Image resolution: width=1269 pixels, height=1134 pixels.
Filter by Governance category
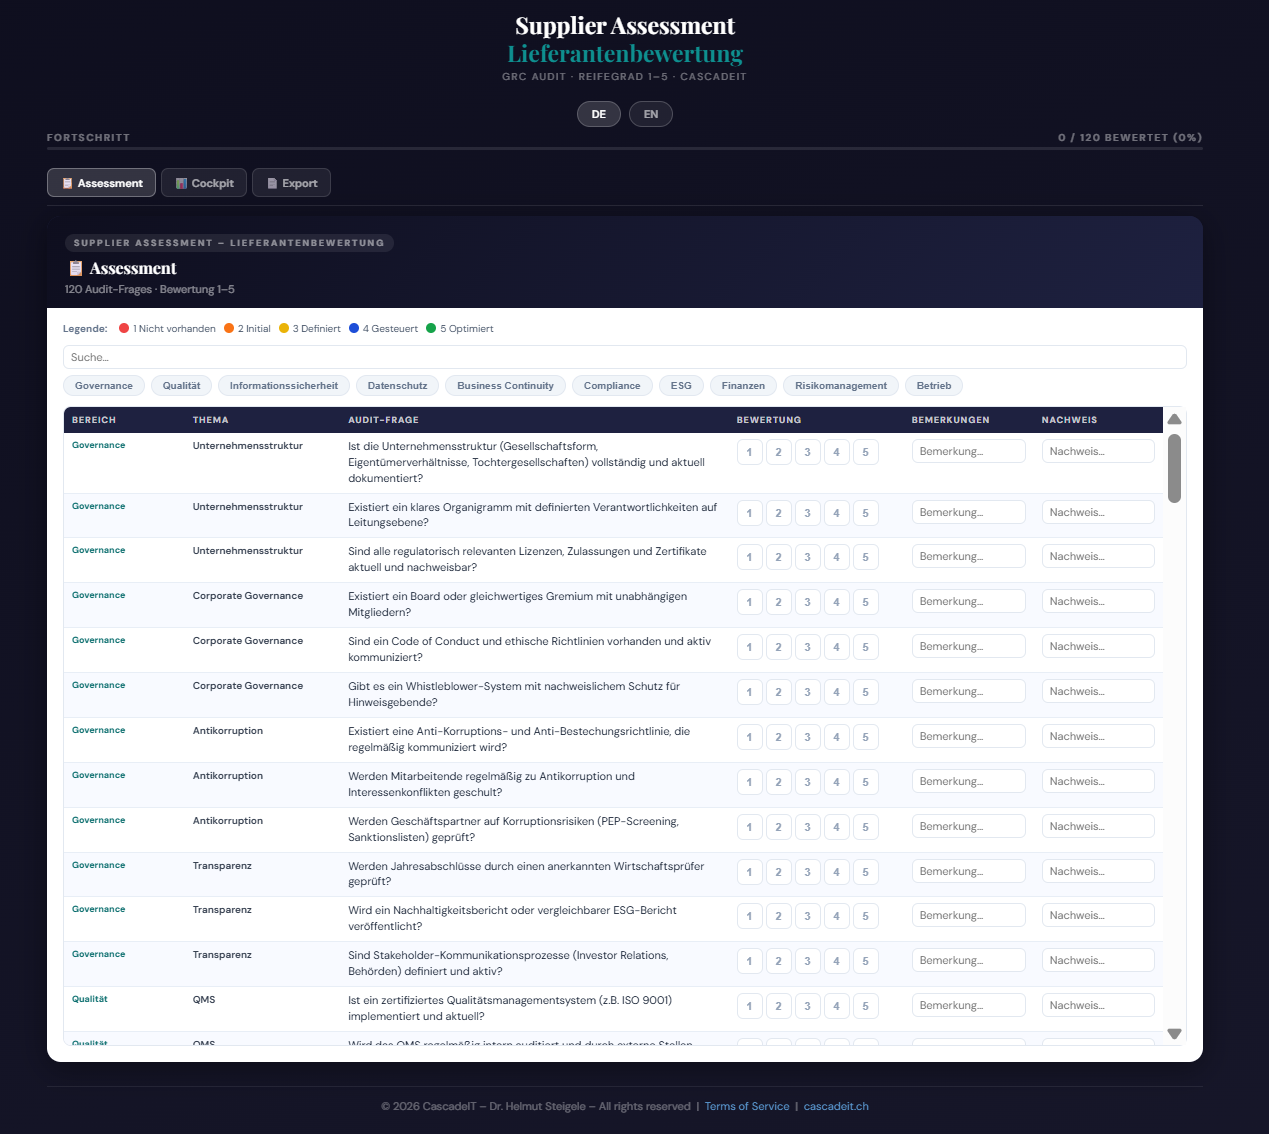tap(104, 386)
